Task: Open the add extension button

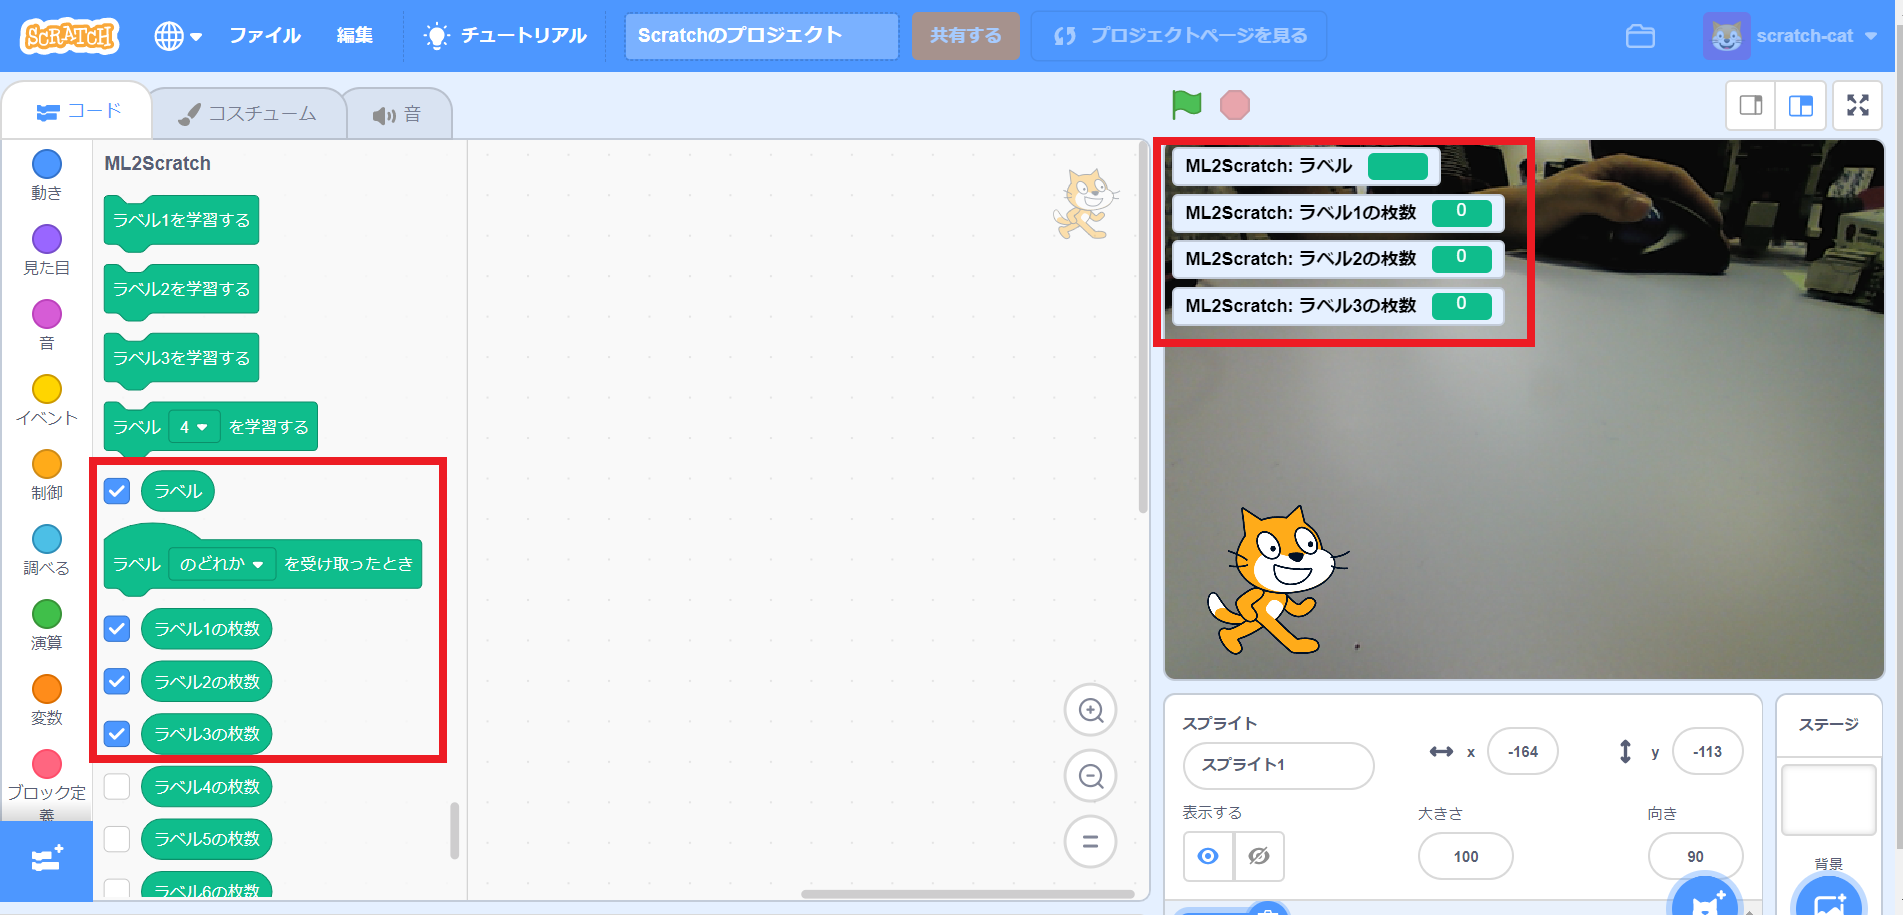Action: [47, 859]
